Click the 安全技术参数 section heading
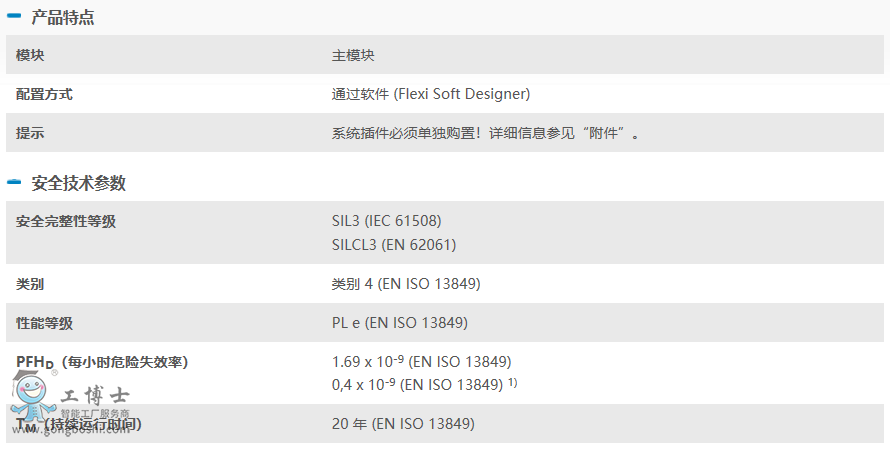Viewport: 890px width, 449px height. [79, 183]
